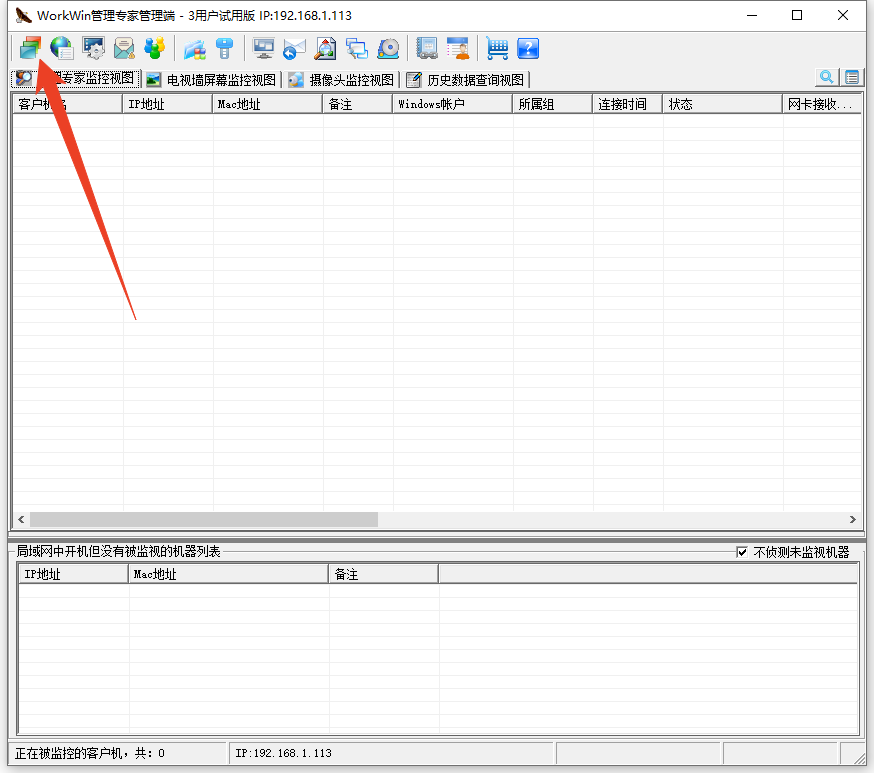Screen dimensions: 874x773
Task: Click the disc drive toolbar icon
Action: 388,48
